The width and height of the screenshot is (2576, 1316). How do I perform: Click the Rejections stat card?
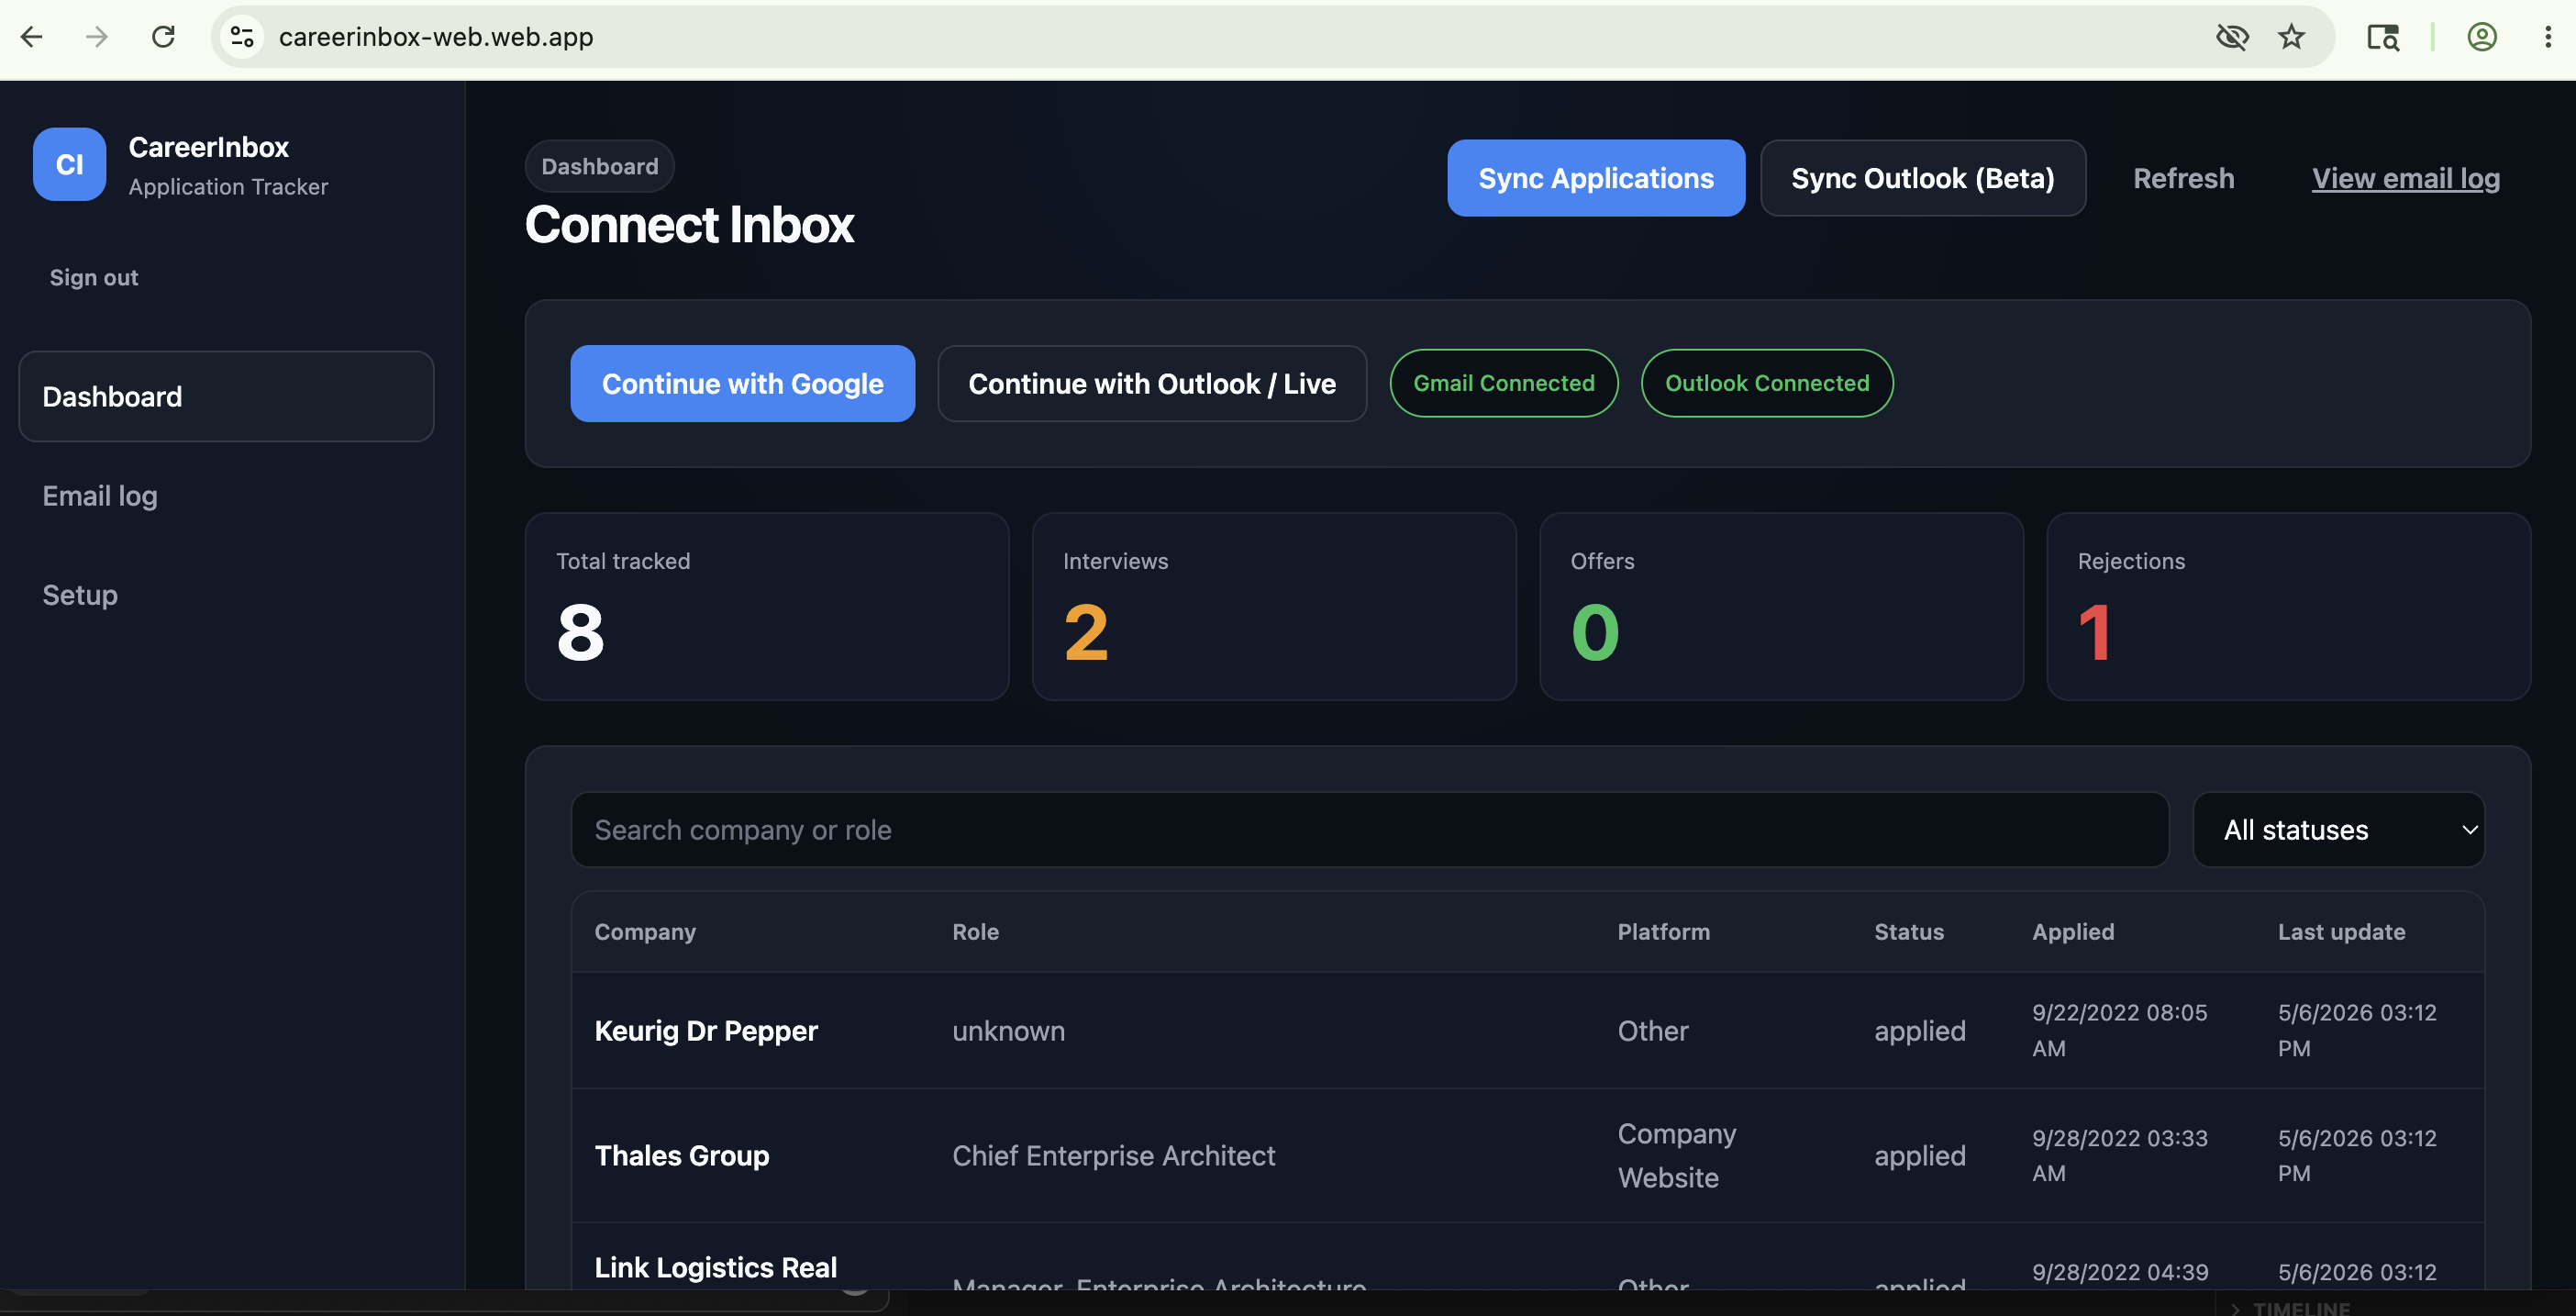pyautogui.click(x=2288, y=607)
